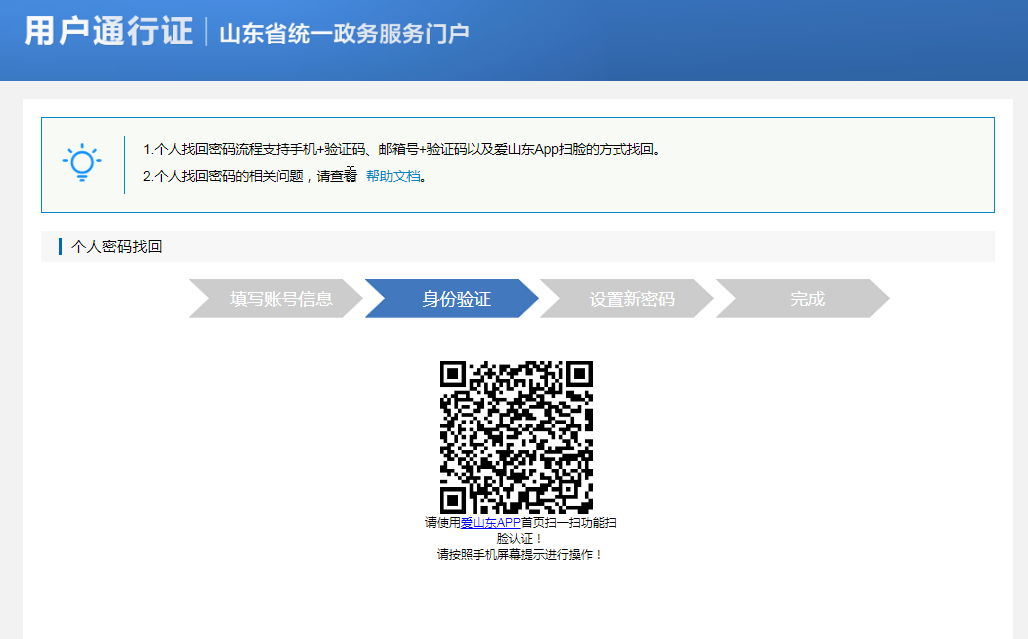Screen dimensions: 1028x639
Task: Click the 请按照手机屏幕提示进行操作 instruction text
Action: click(520, 554)
